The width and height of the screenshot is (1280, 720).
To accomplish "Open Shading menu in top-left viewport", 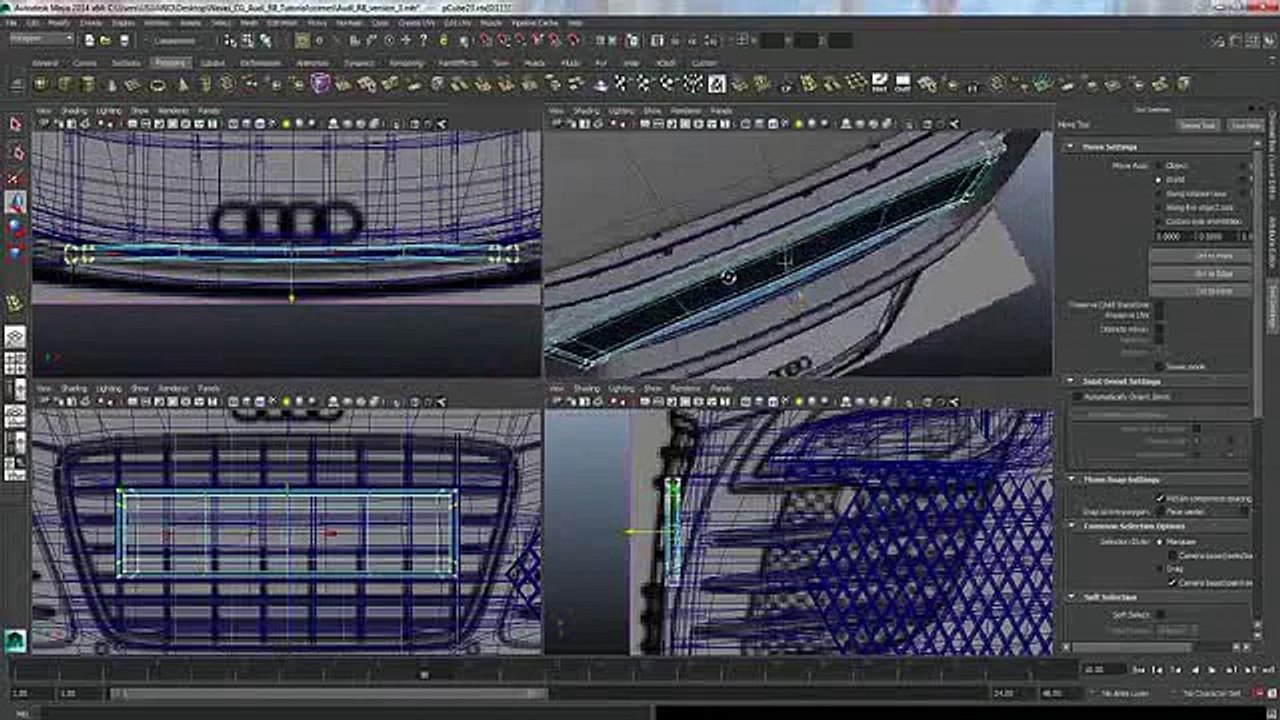I will coord(74,111).
